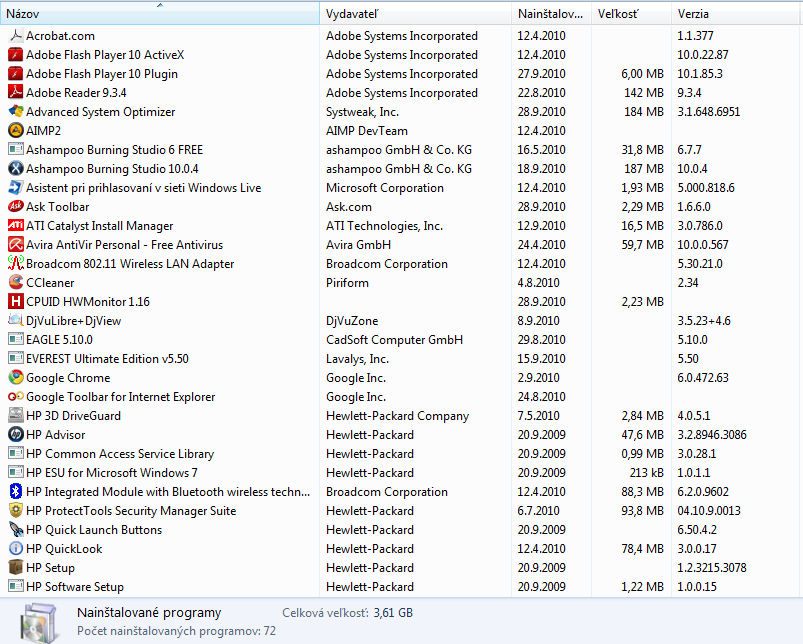803x644 pixels.
Task: Sort by the Nainštalov... date column header
Action: (551, 14)
